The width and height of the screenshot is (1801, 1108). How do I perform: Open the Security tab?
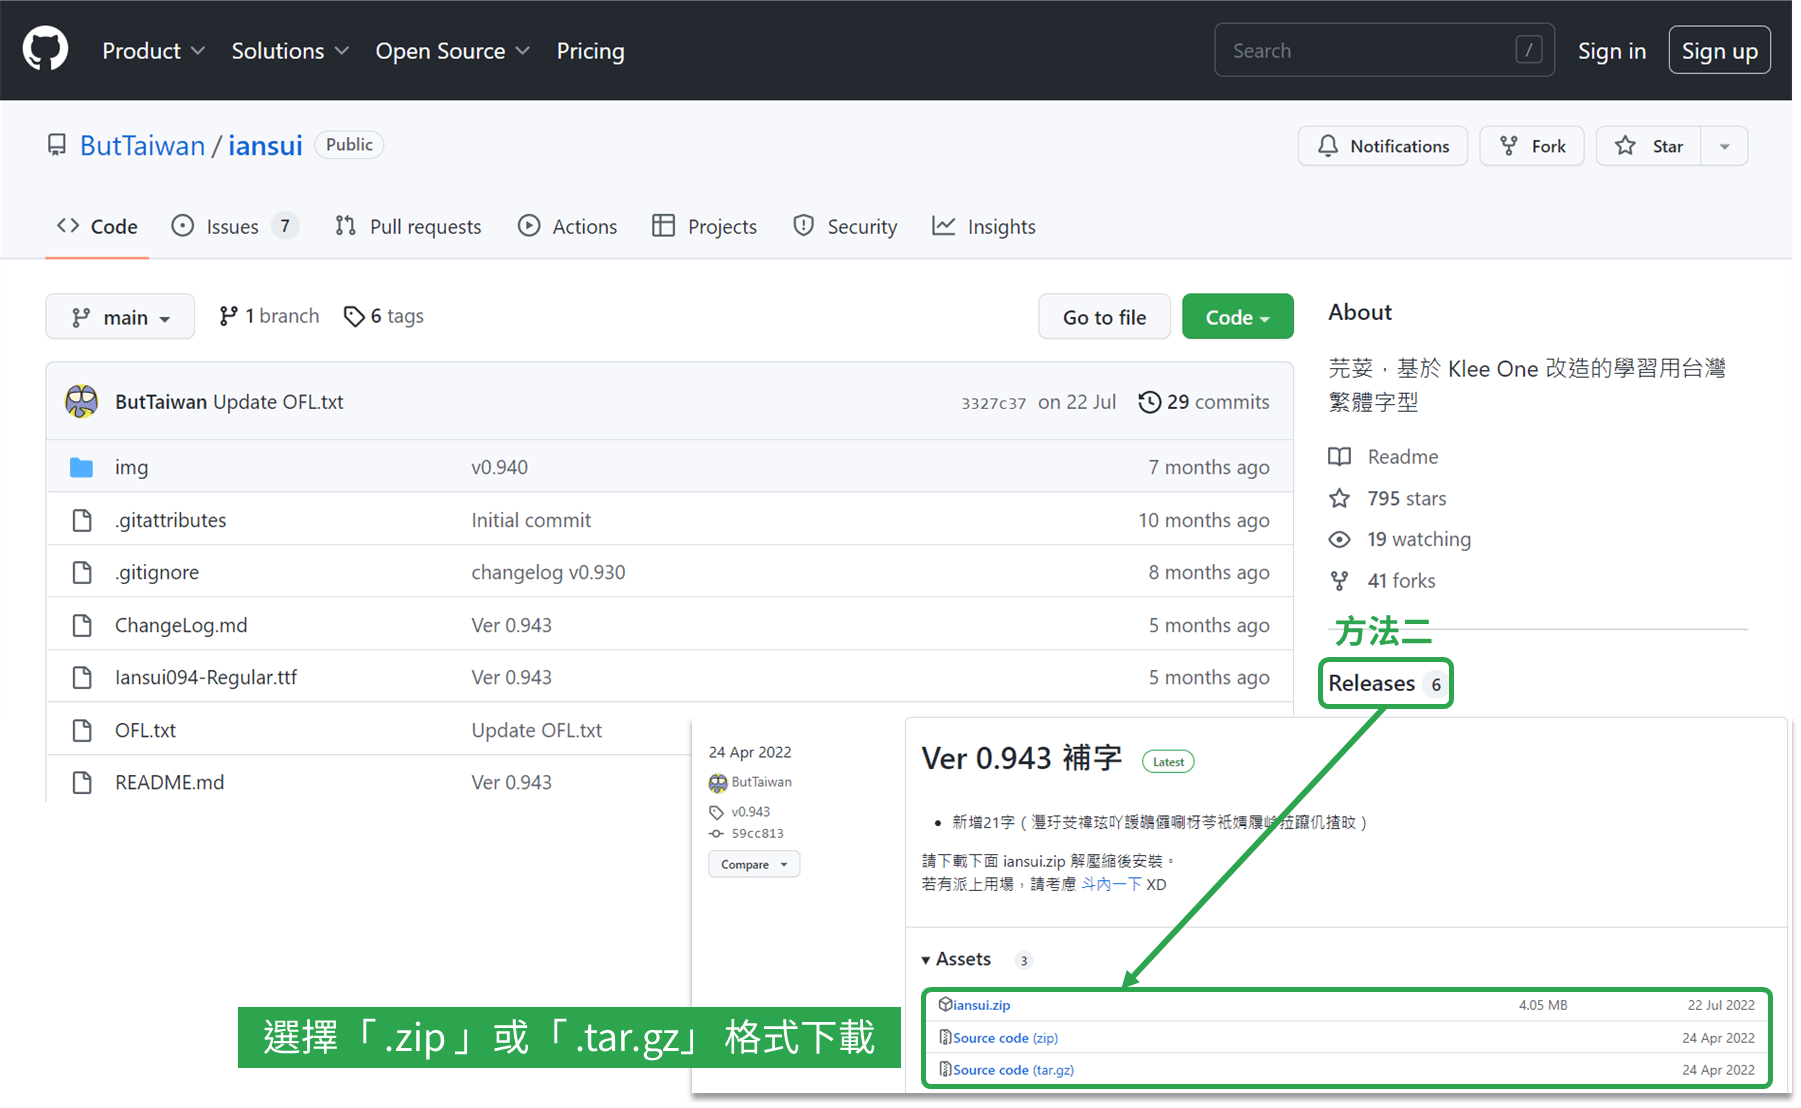pos(845,226)
